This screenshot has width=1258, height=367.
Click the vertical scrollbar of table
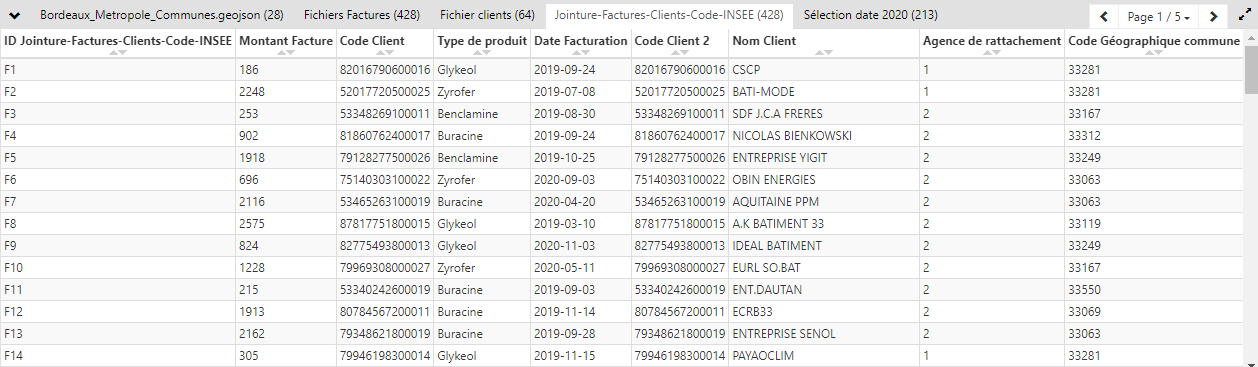[1251, 200]
